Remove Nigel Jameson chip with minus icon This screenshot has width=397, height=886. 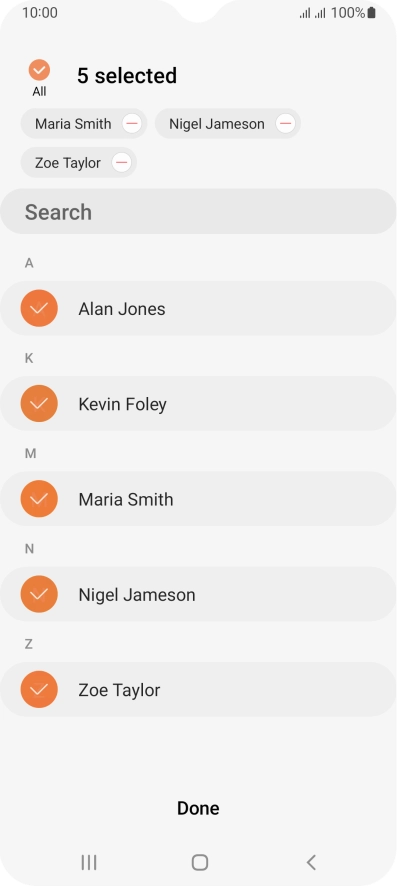pyautogui.click(x=285, y=123)
